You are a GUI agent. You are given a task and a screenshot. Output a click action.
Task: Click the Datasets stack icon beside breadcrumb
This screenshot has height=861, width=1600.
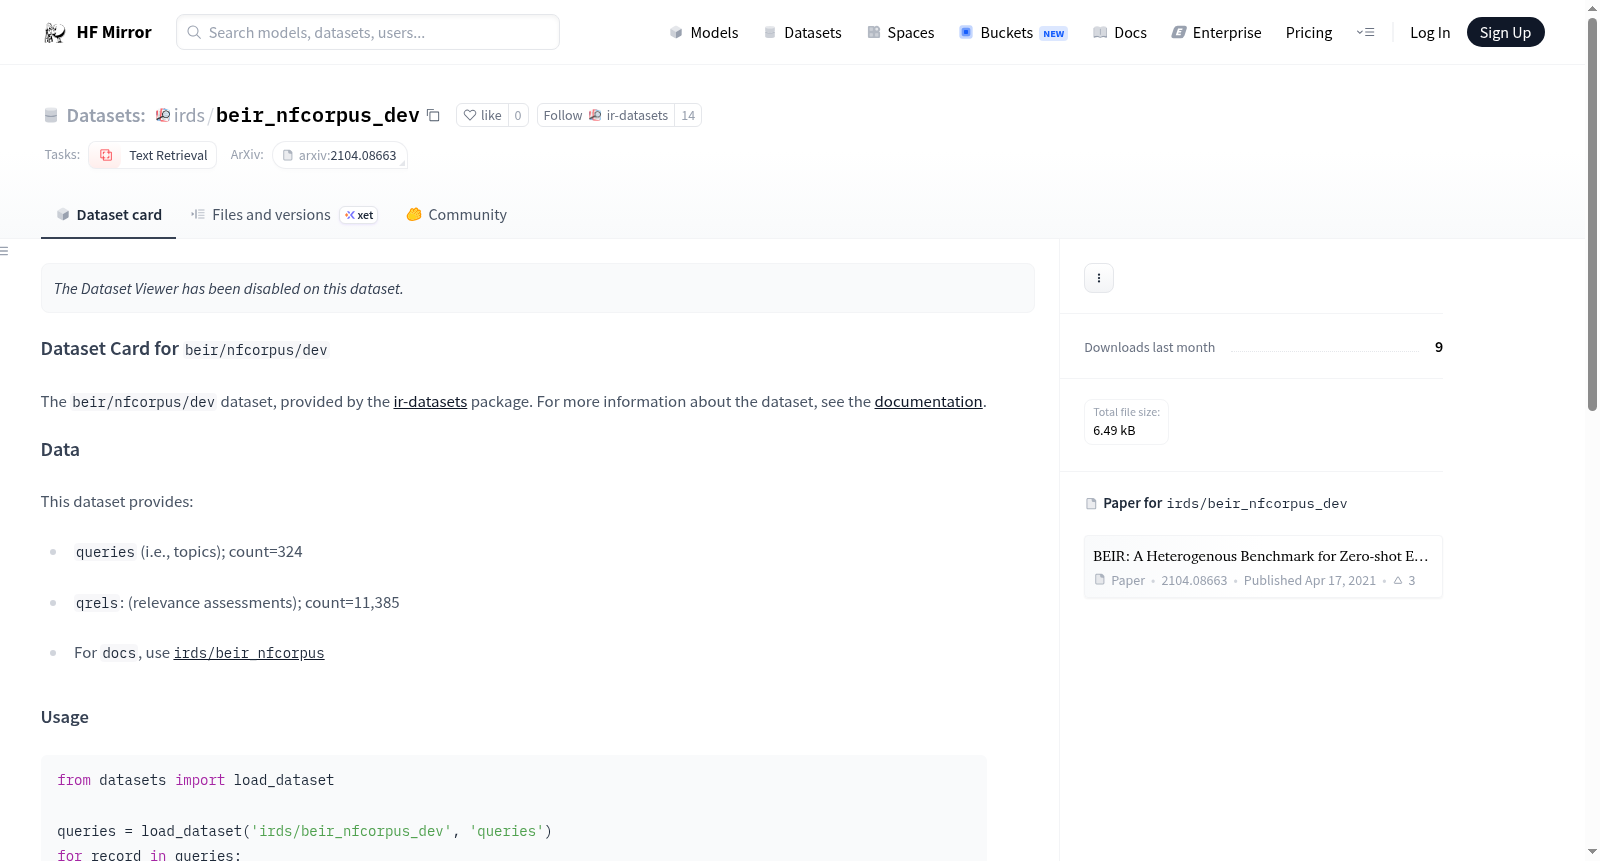[x=51, y=115]
